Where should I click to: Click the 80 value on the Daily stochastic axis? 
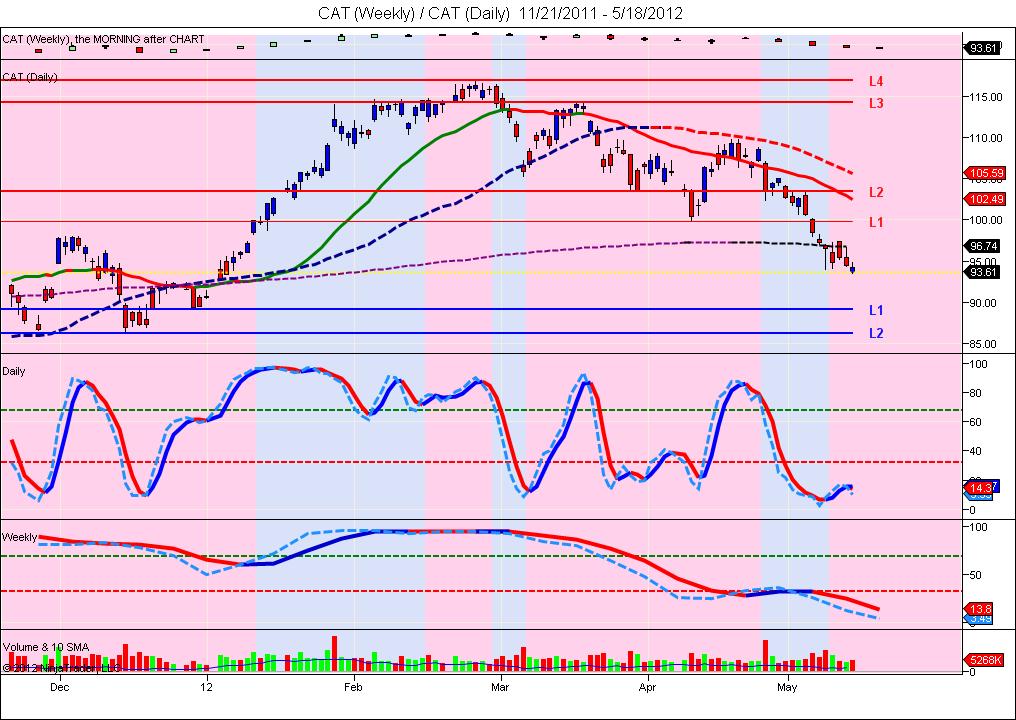click(x=975, y=393)
